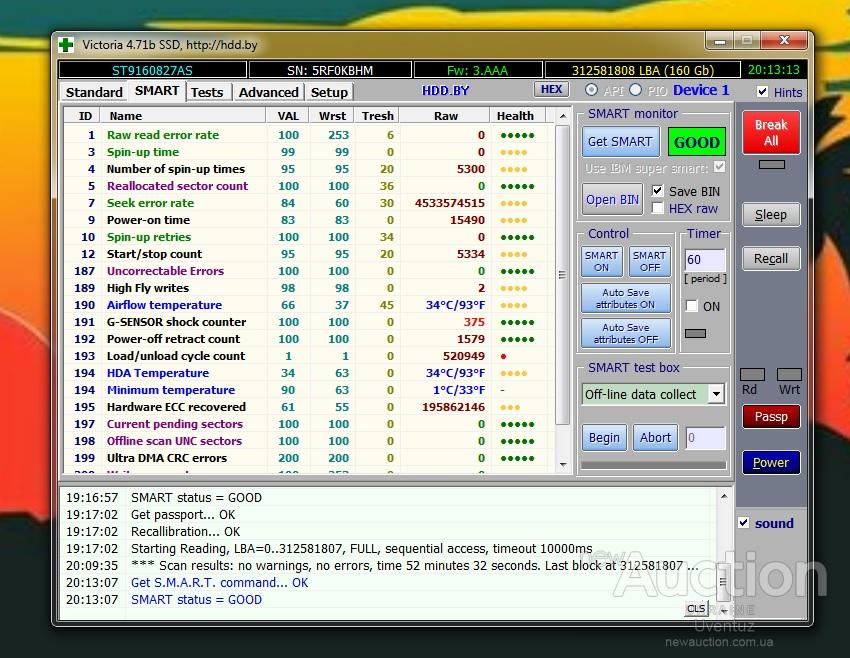This screenshot has width=850, height=658.
Task: Select the Reallocated sector count row
Action: [308, 186]
